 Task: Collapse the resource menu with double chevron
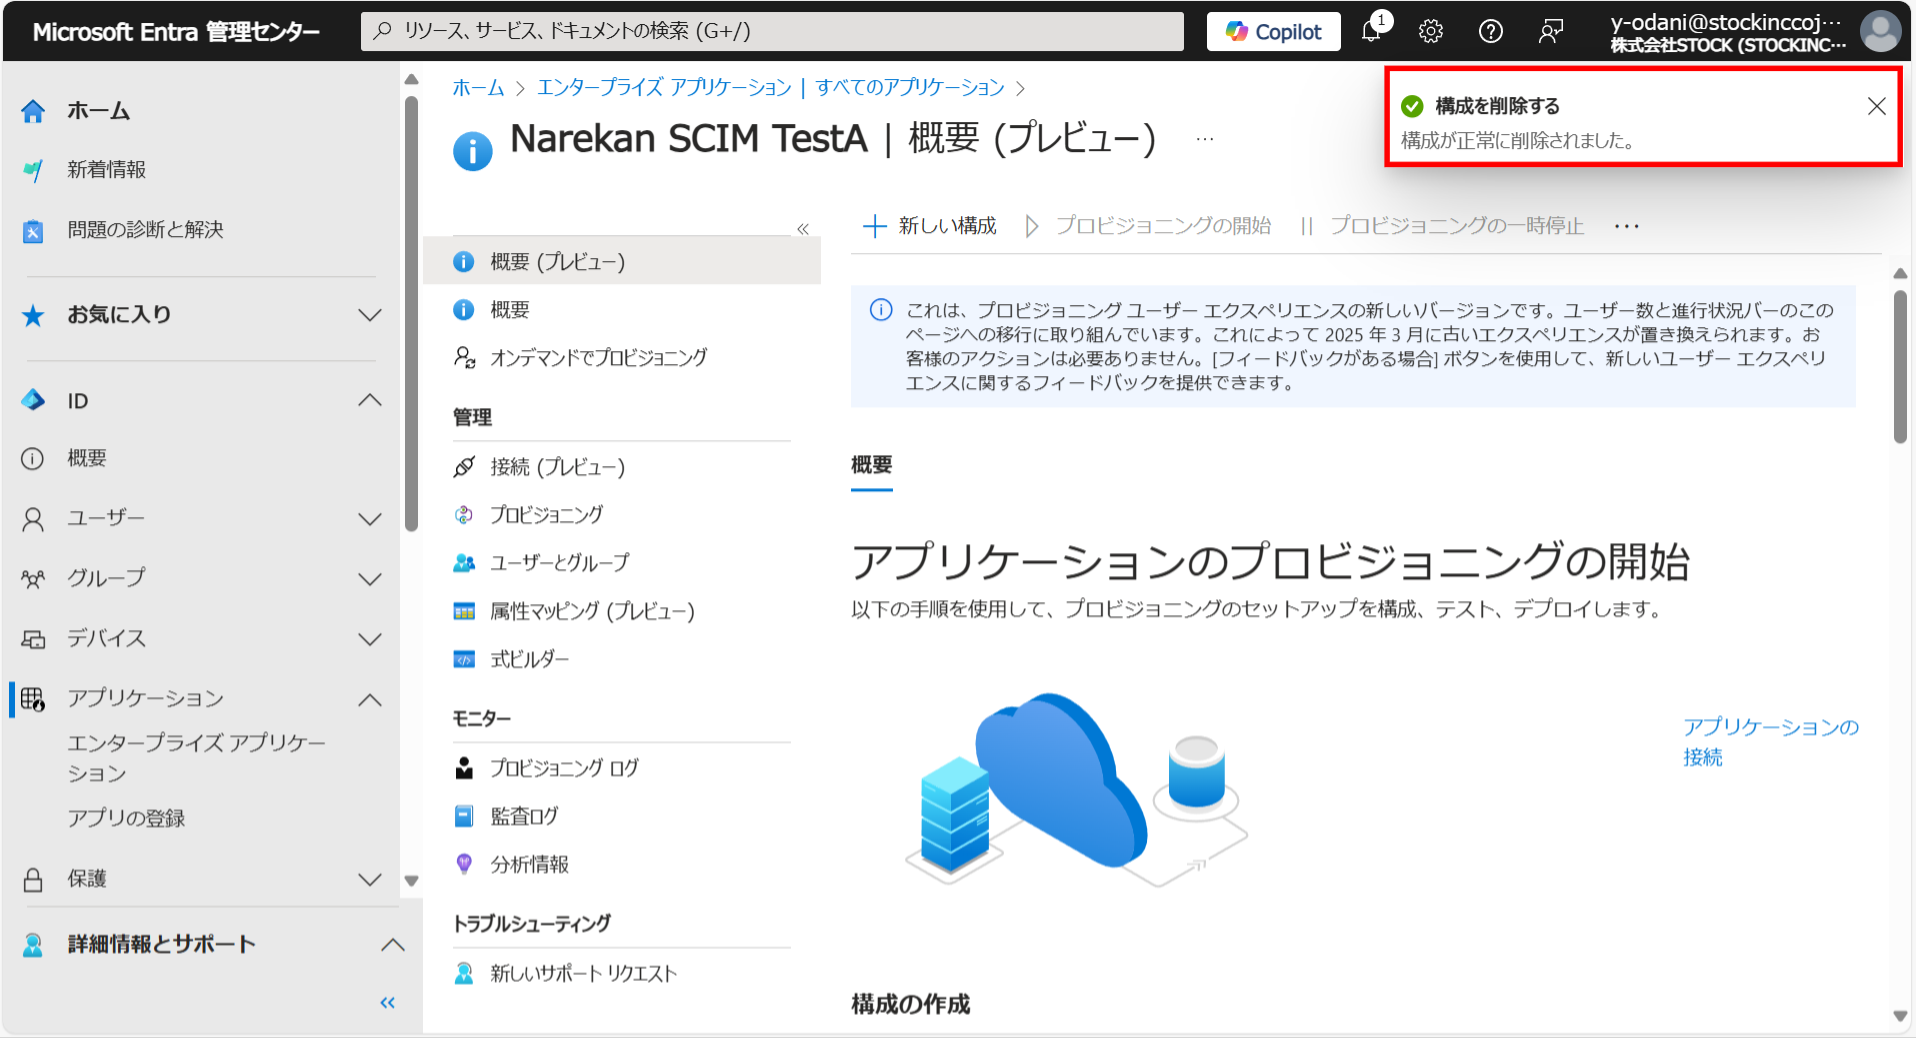click(803, 229)
